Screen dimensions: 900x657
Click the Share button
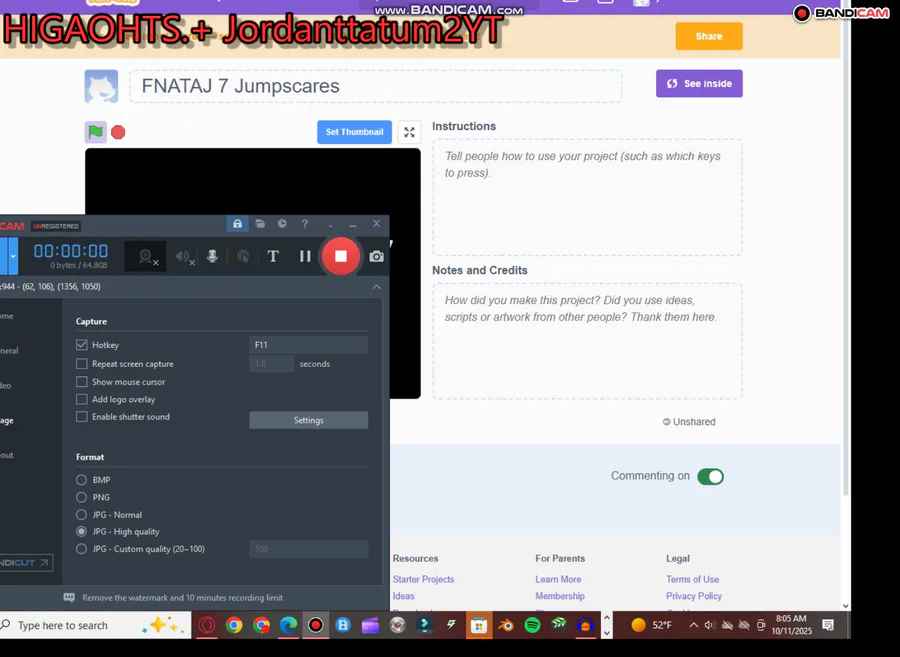tap(709, 36)
